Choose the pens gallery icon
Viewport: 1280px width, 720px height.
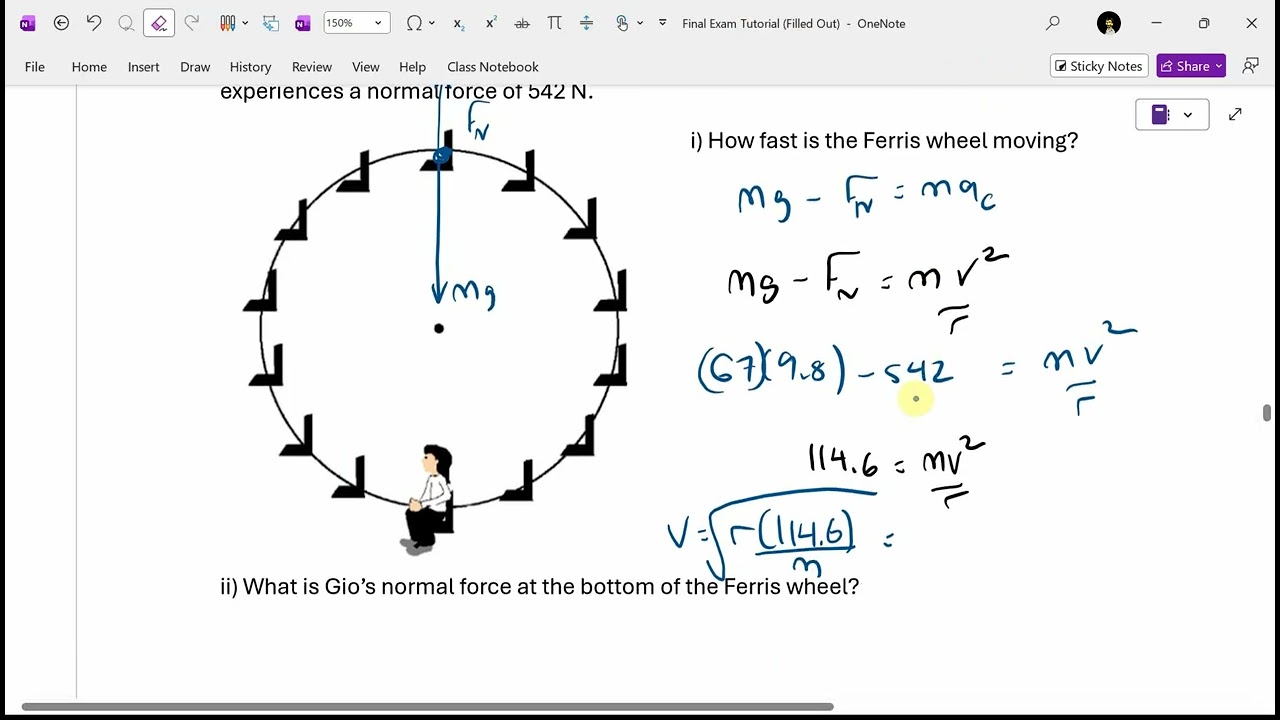click(x=228, y=23)
